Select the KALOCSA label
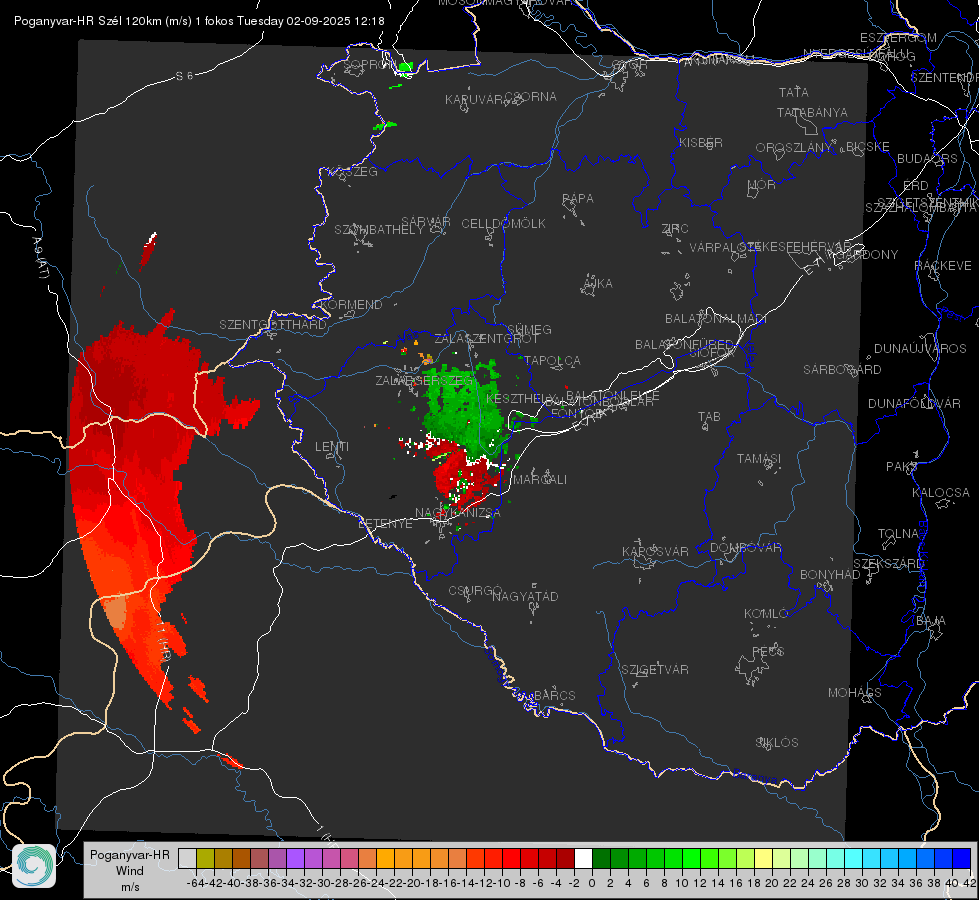Screen dimensions: 979x900 940,493
